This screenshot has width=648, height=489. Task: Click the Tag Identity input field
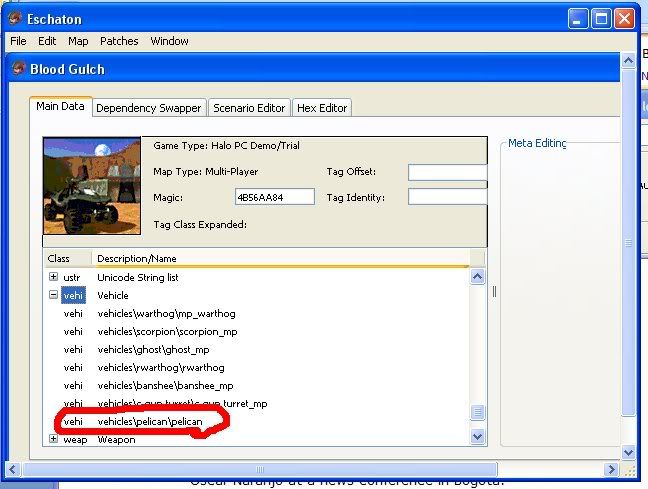pyautogui.click(x=448, y=197)
